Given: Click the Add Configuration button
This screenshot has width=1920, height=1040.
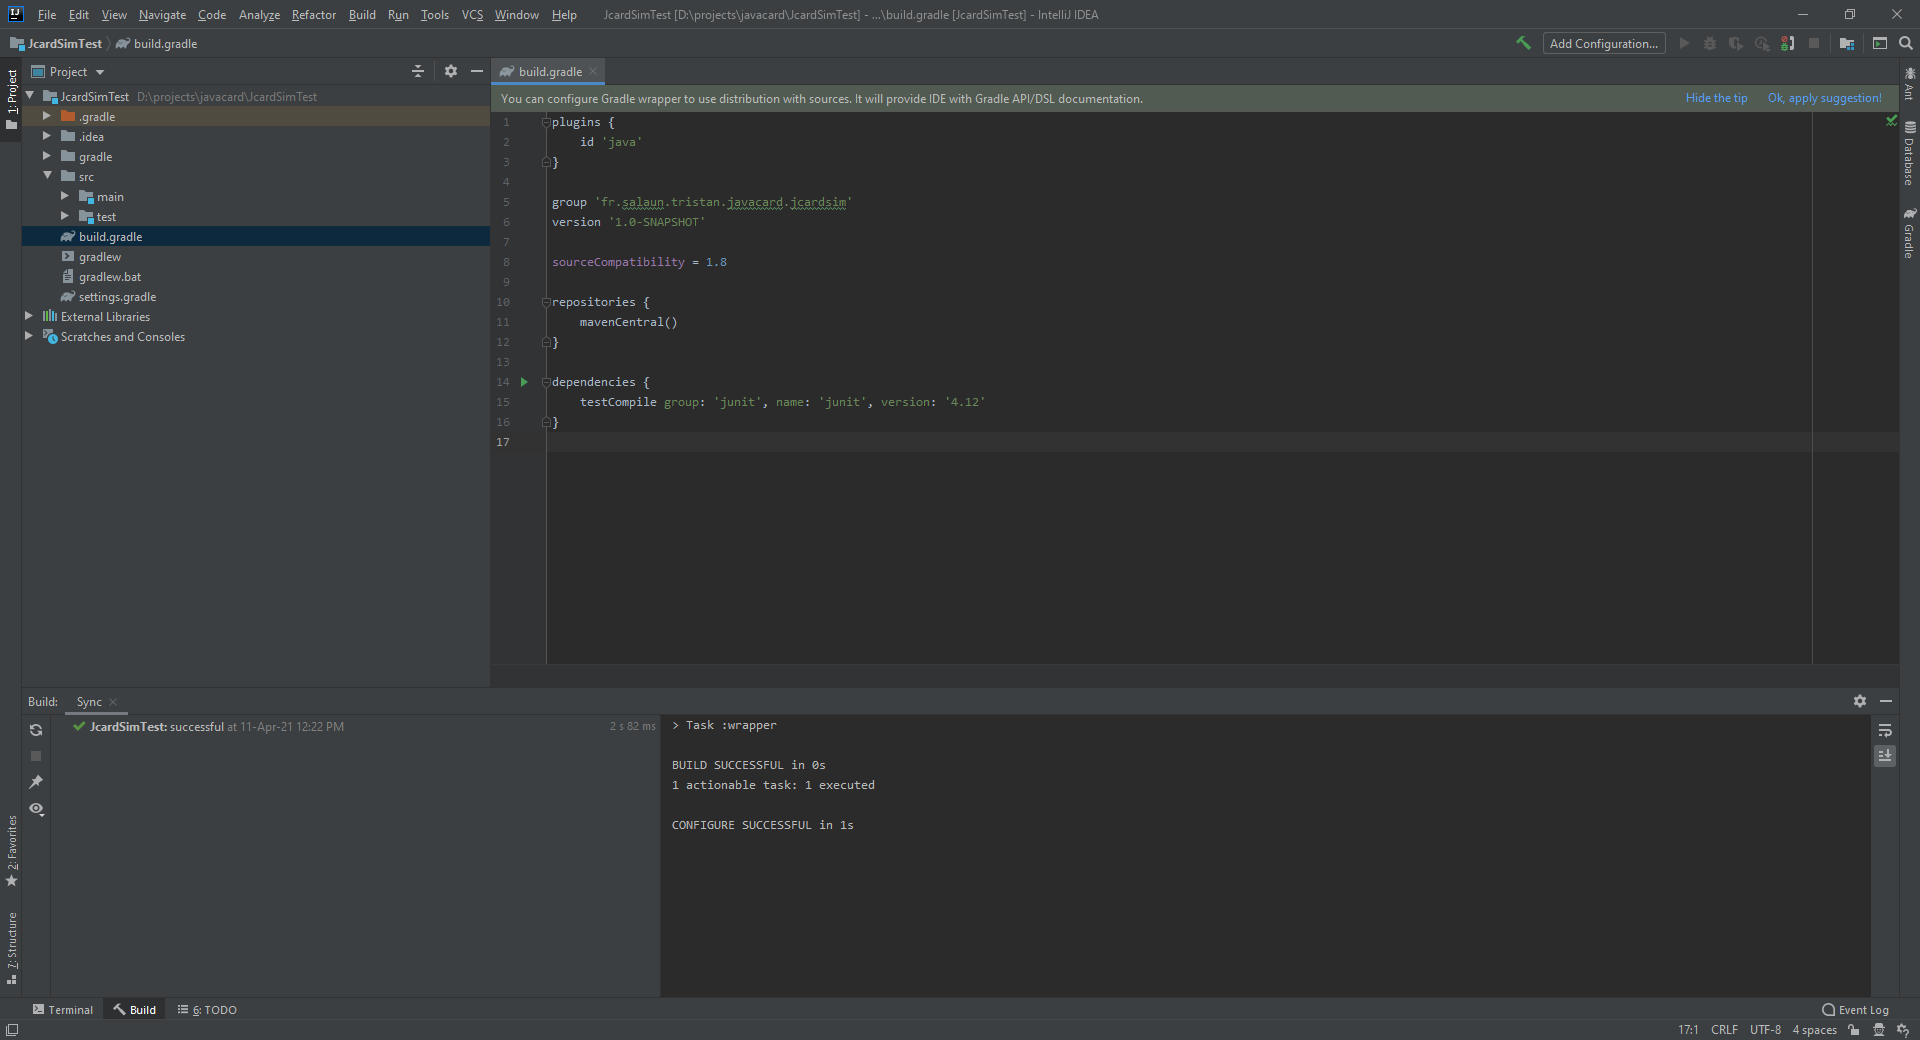Looking at the screenshot, I should click(1603, 44).
